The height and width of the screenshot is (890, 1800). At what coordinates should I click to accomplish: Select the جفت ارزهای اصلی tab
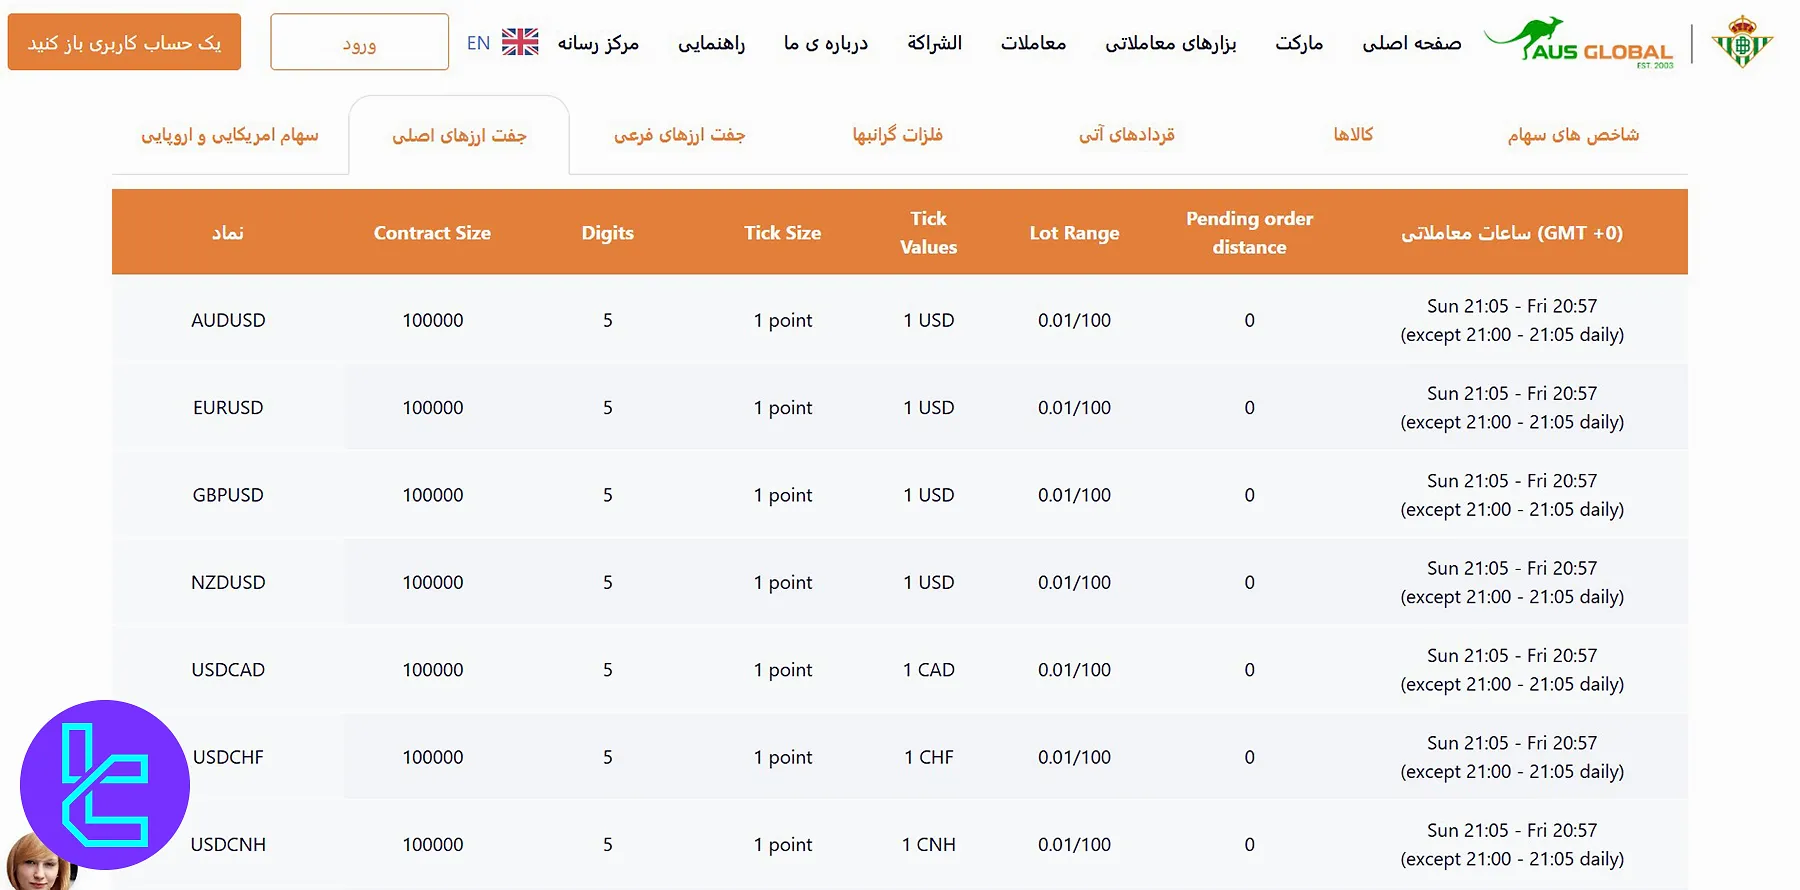click(x=459, y=135)
